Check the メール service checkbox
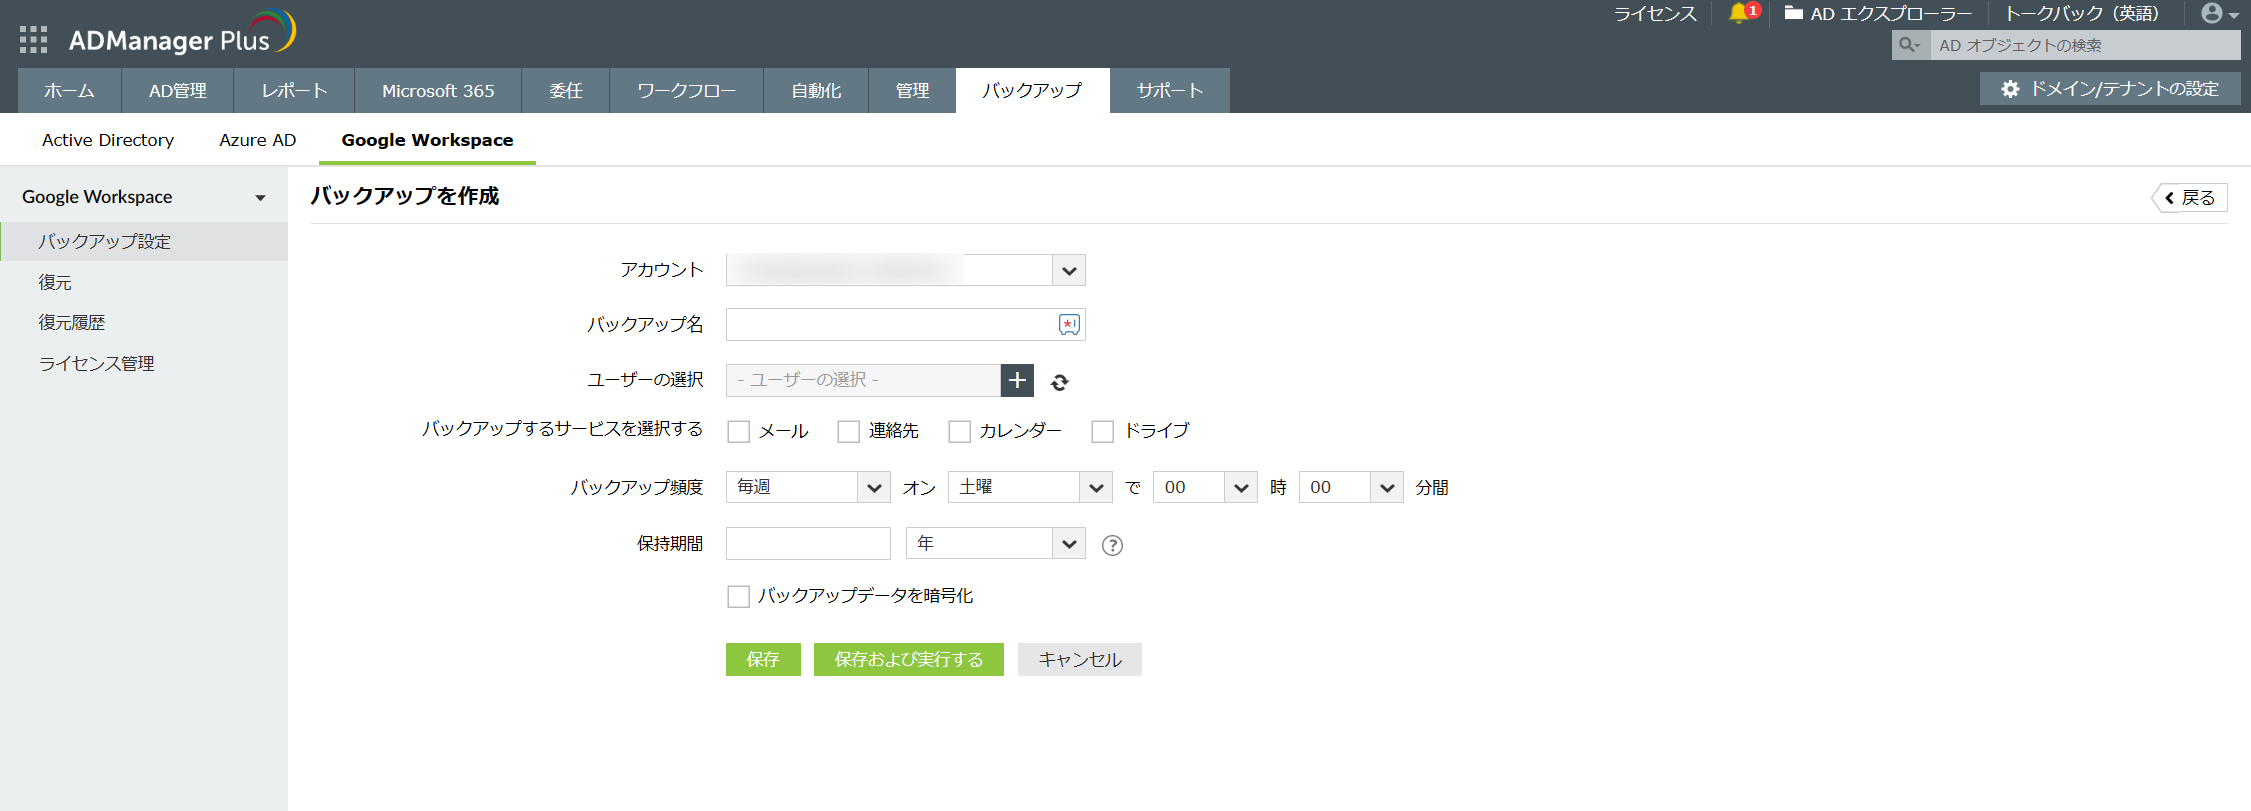The height and width of the screenshot is (811, 2251). pyautogui.click(x=739, y=431)
